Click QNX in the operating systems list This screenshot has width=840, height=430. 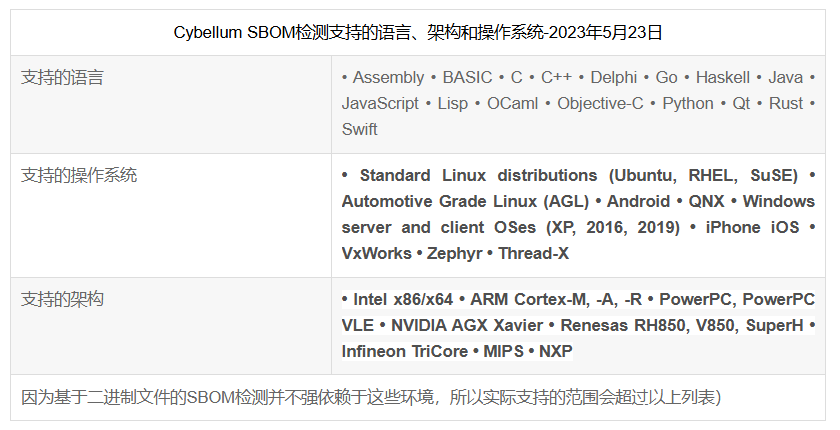[x=708, y=201]
